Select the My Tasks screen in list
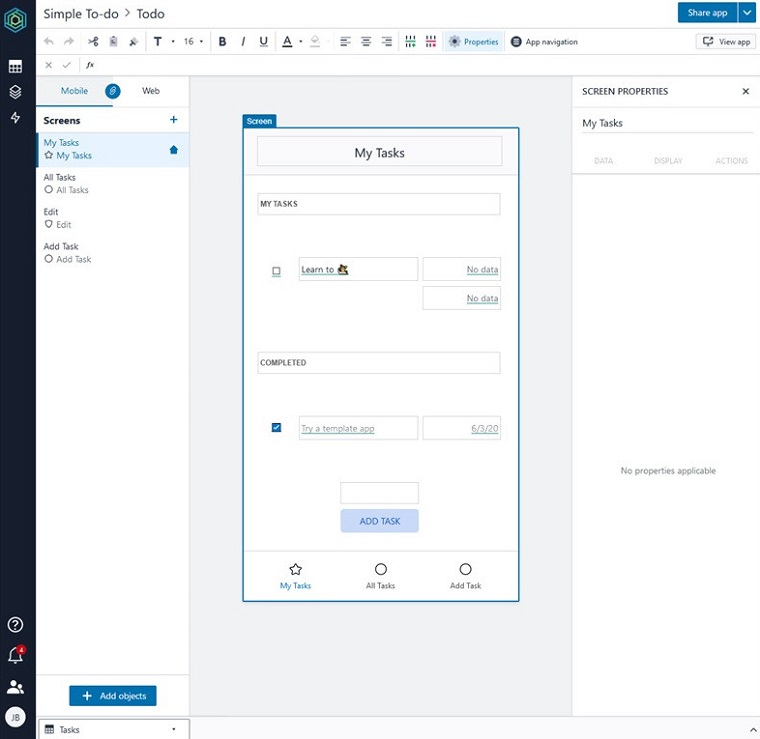 coord(112,149)
